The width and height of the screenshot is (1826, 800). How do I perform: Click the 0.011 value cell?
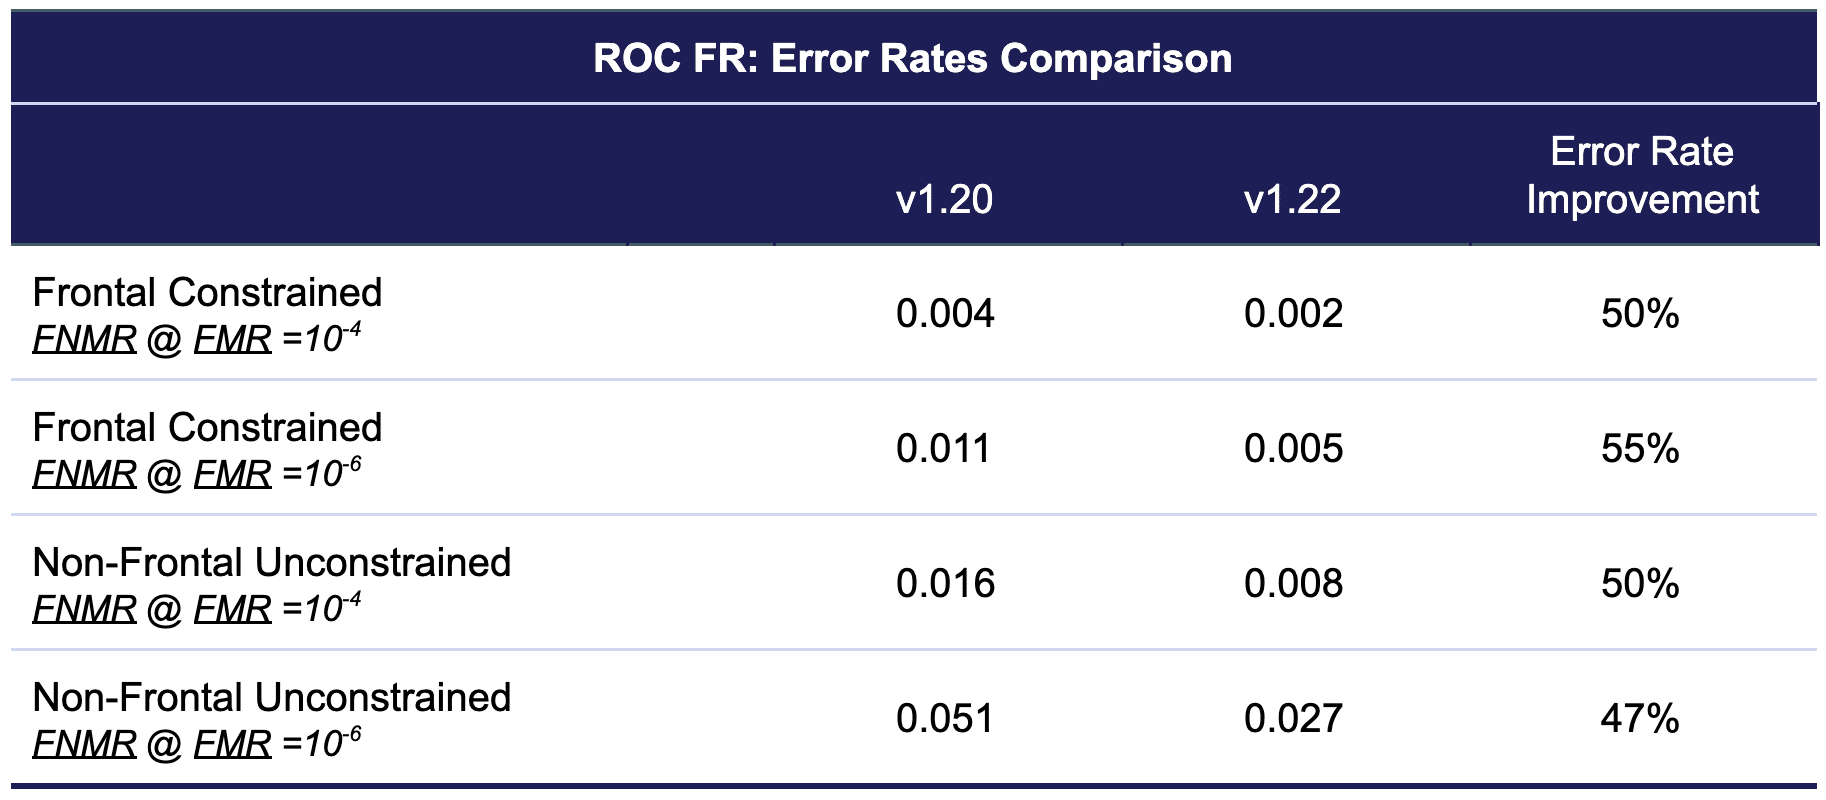point(943,448)
